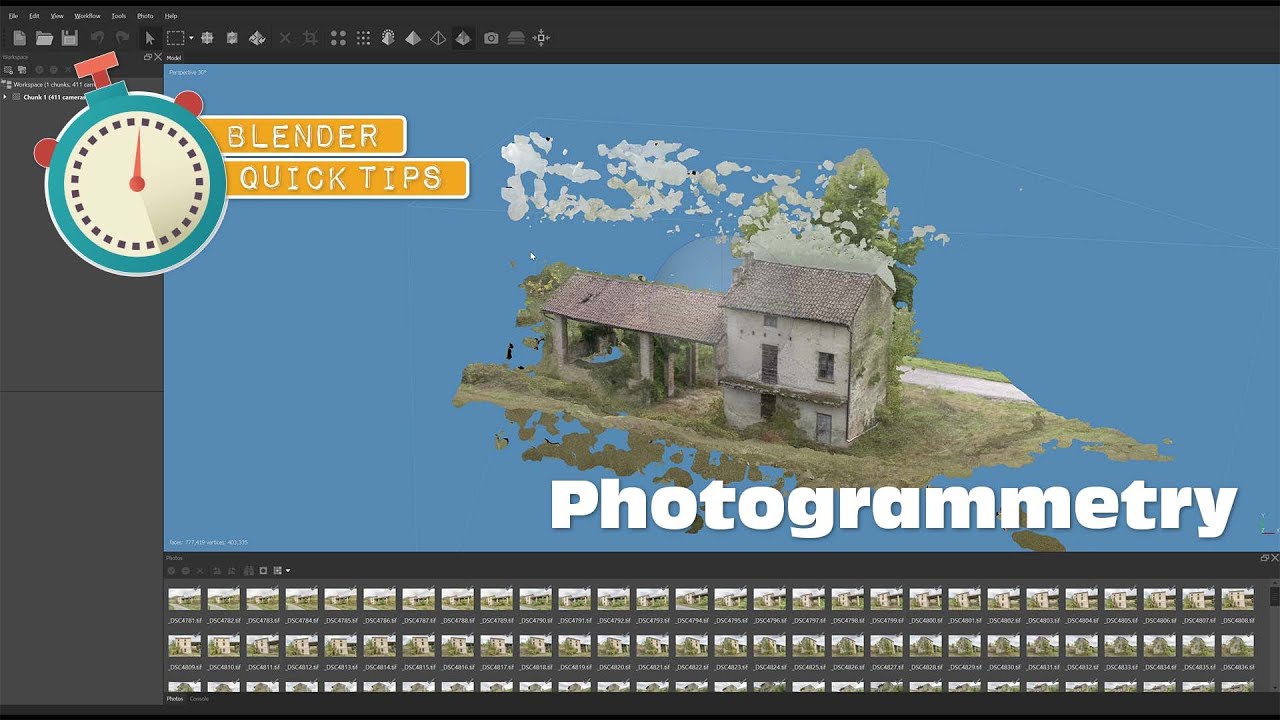The height and width of the screenshot is (720, 1280).
Task: Click the New document icon in toolbar
Action: 19,38
